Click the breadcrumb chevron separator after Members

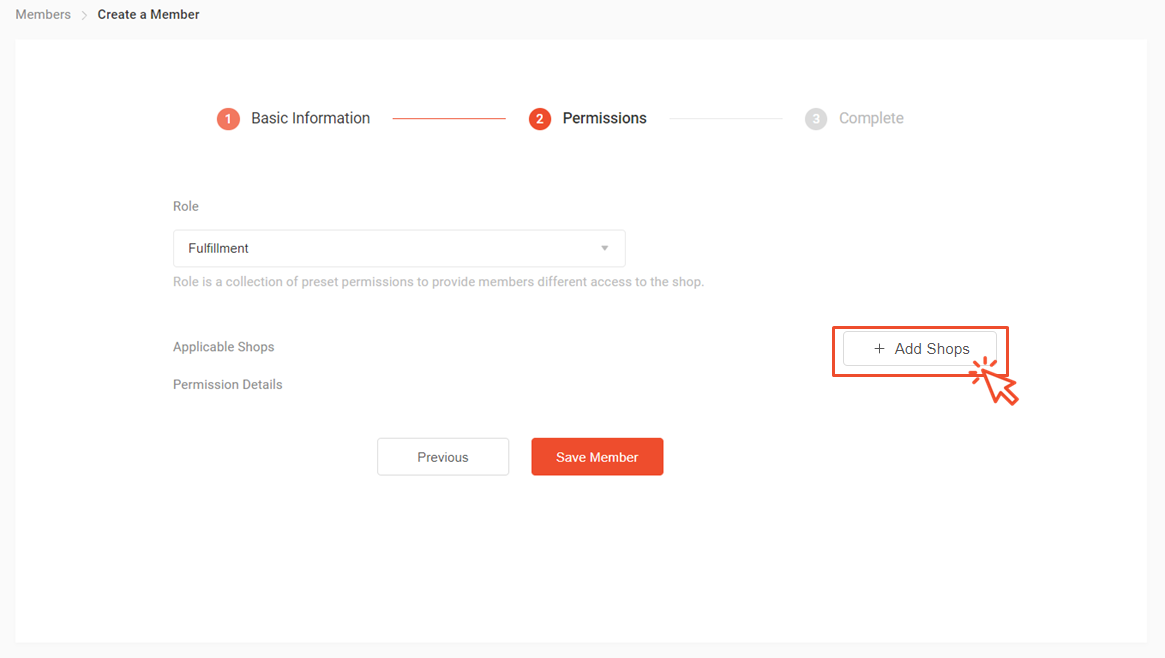[84, 15]
